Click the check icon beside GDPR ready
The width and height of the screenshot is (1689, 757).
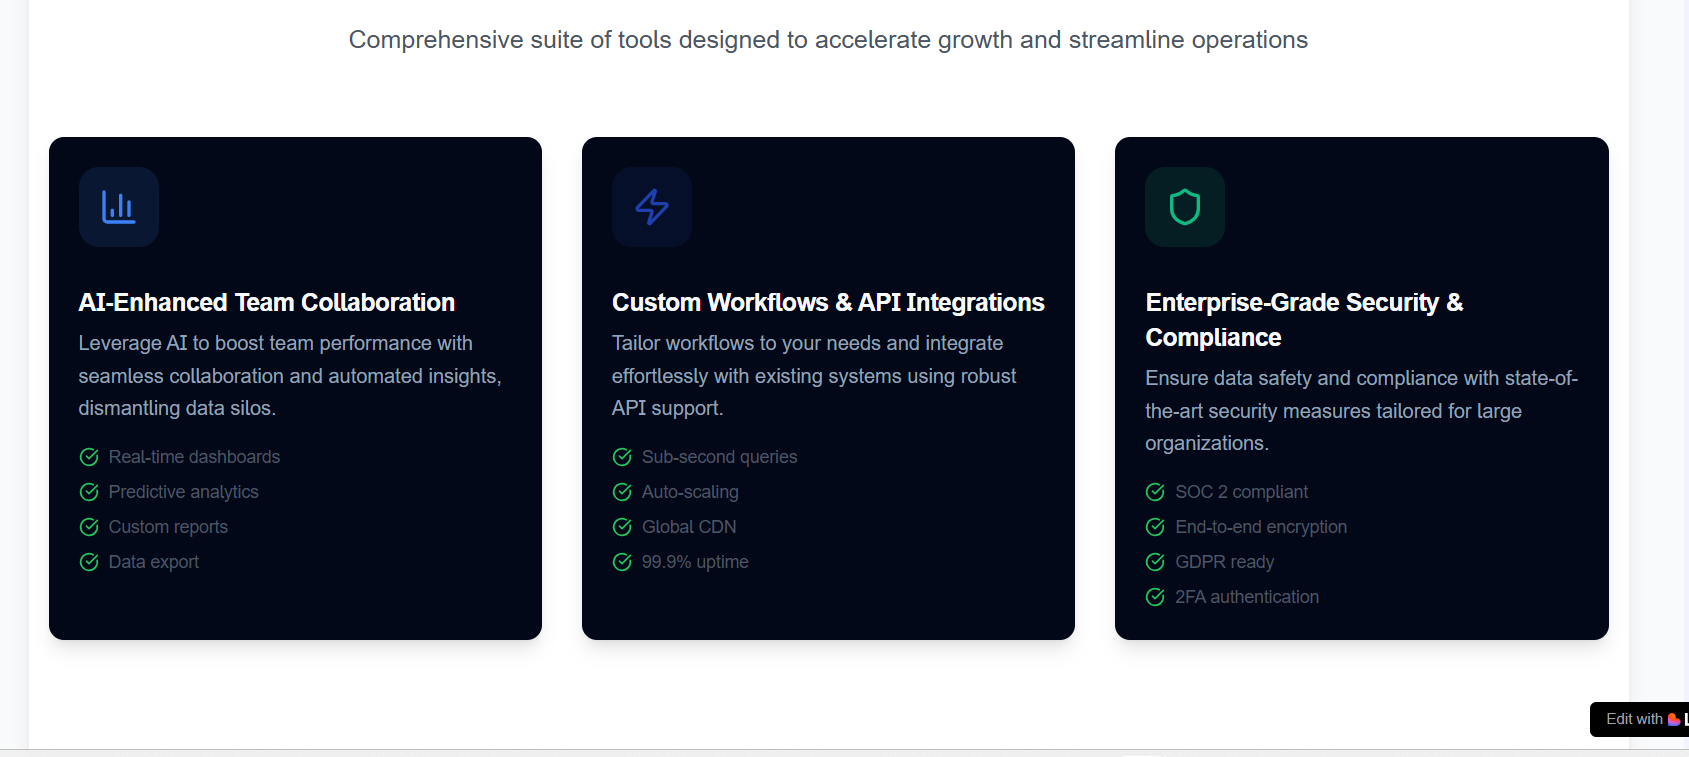point(1155,562)
